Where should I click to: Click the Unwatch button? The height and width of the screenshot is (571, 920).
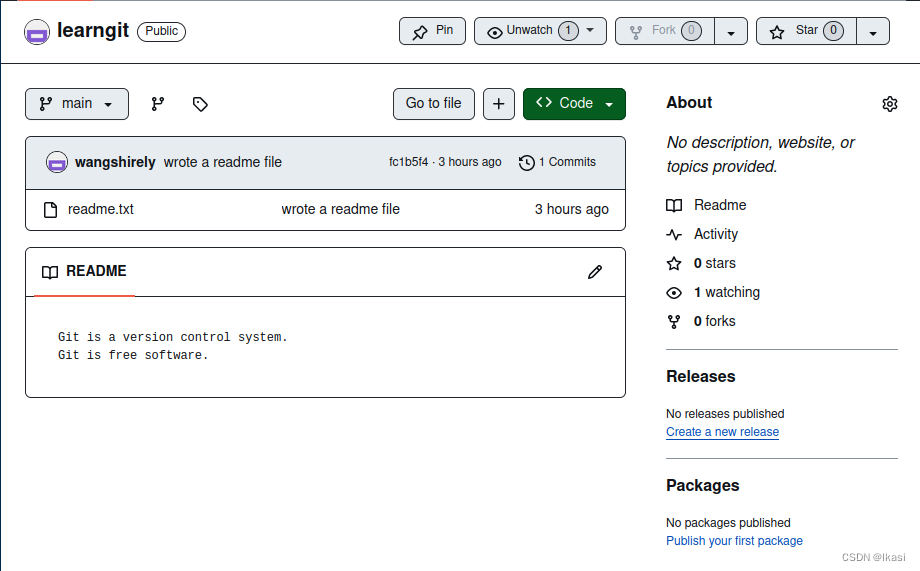pyautogui.click(x=540, y=31)
